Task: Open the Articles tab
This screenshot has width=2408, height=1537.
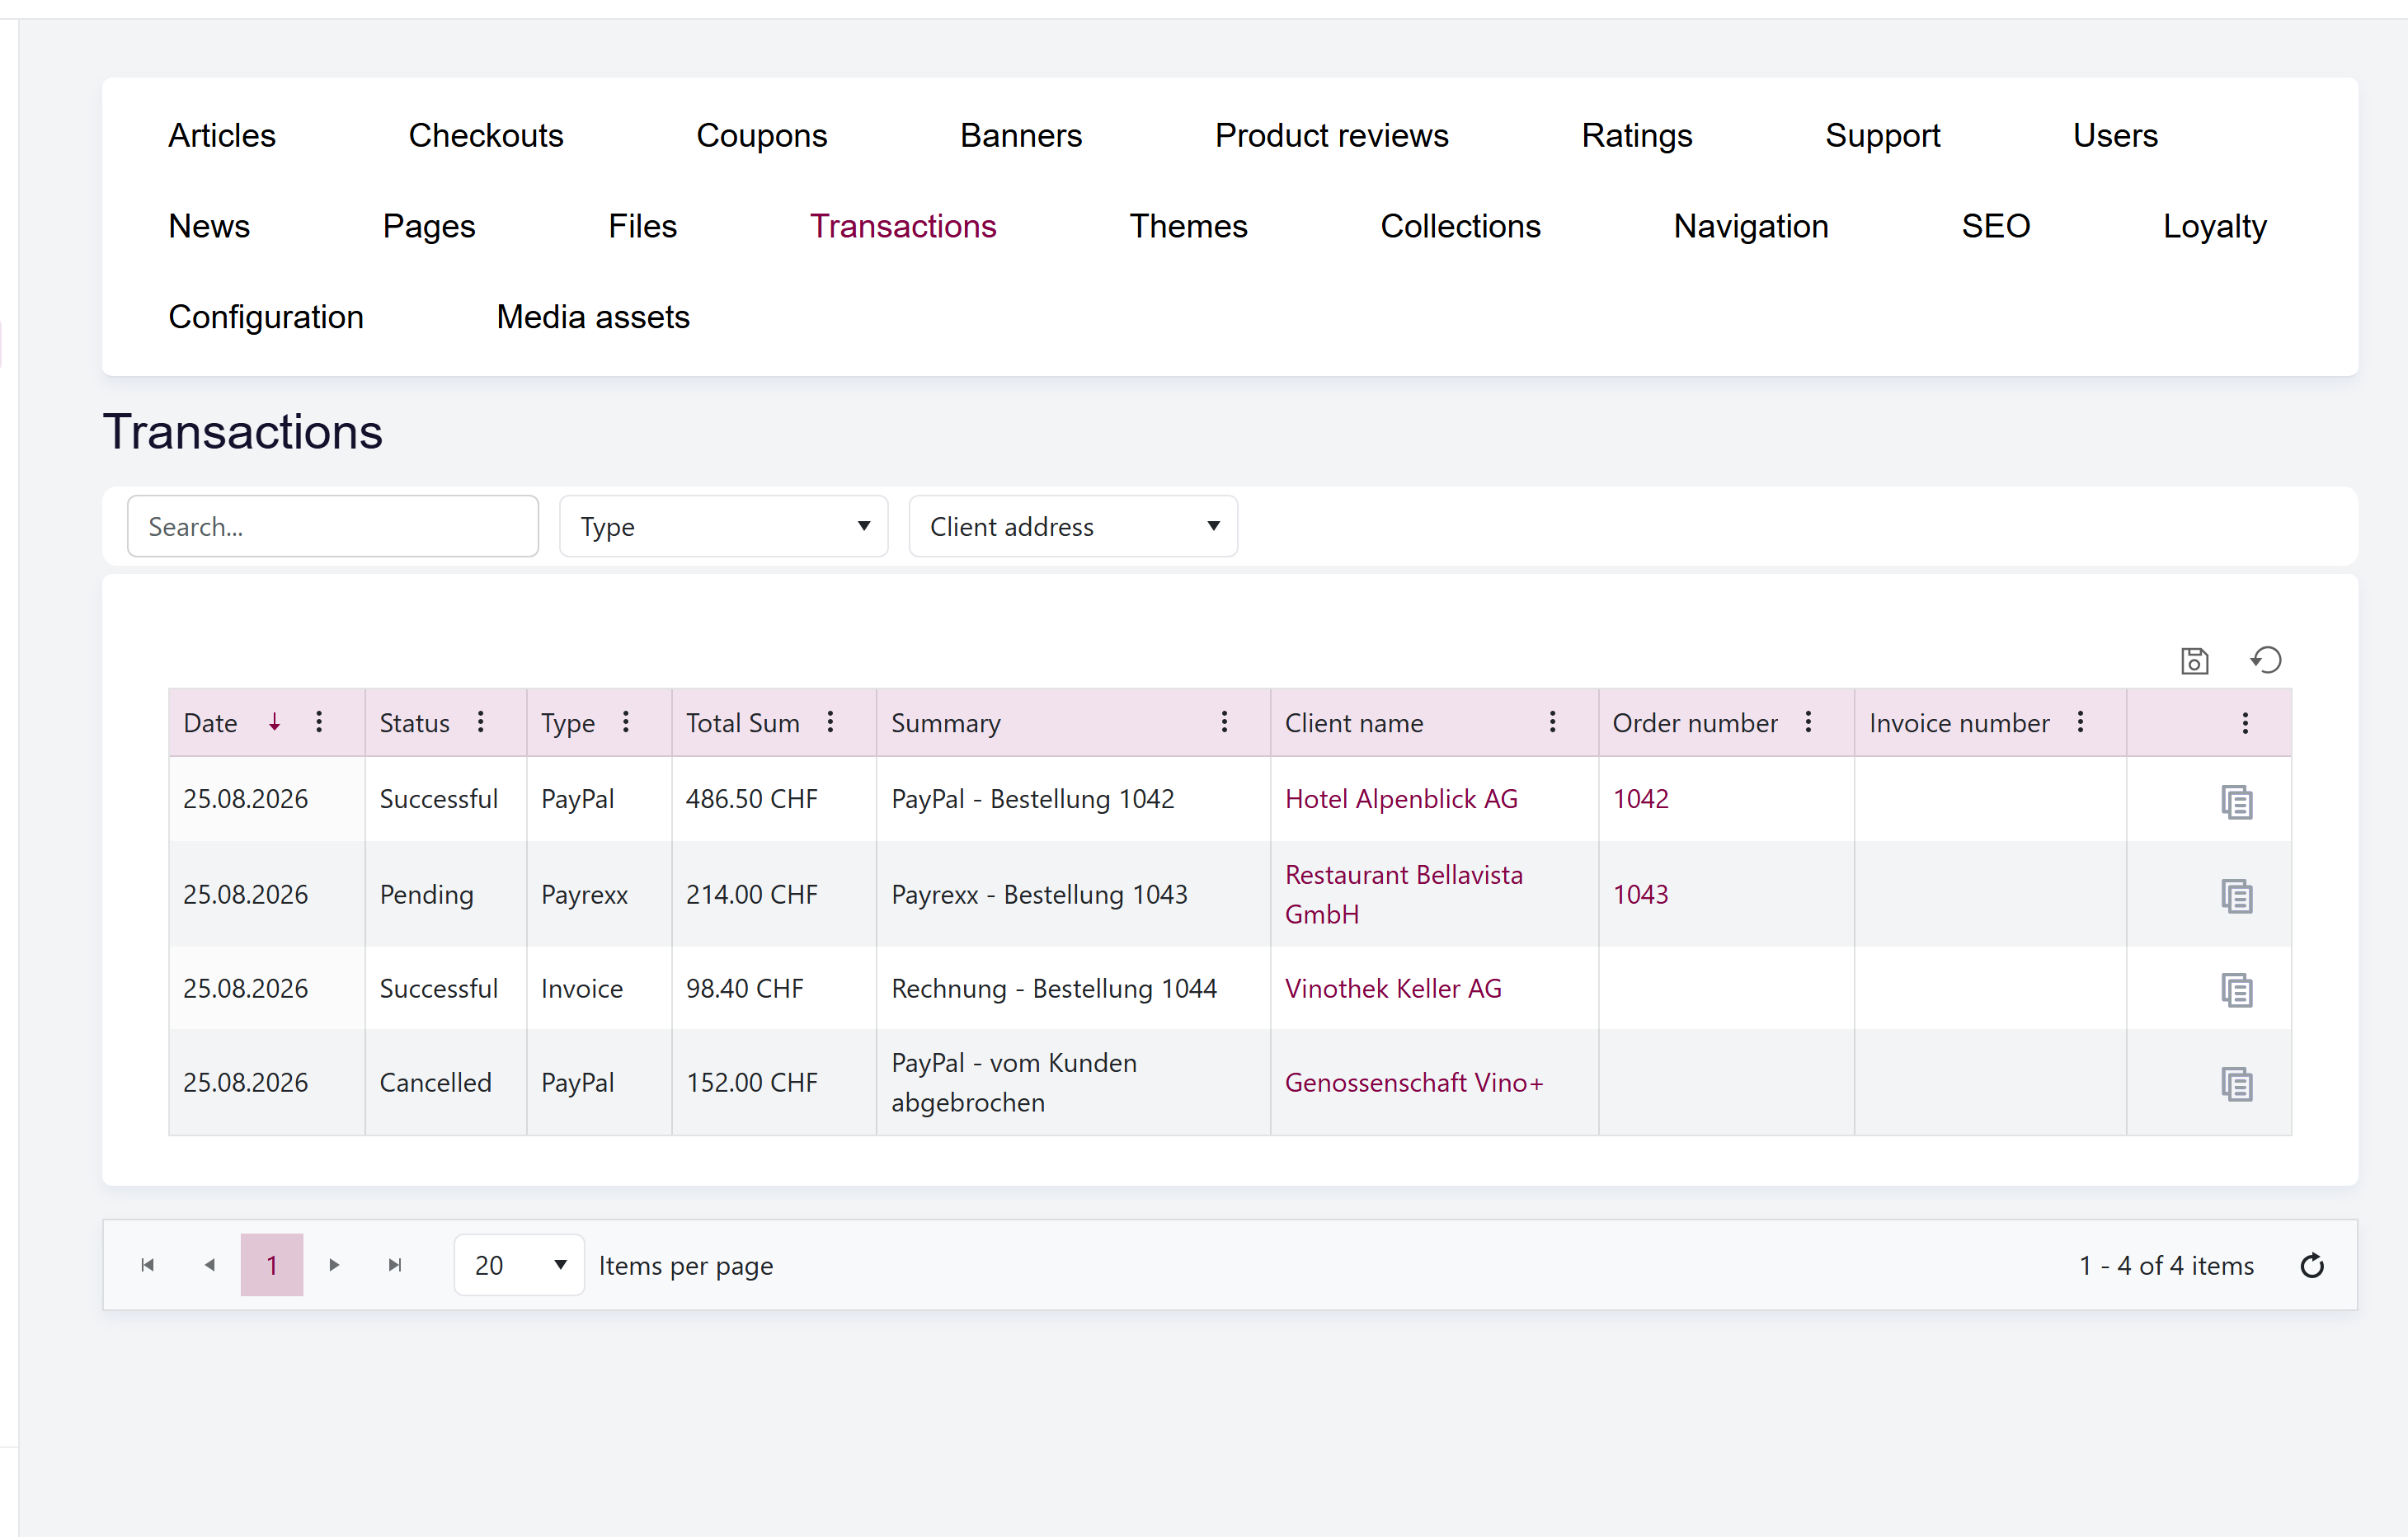Action: tap(222, 135)
